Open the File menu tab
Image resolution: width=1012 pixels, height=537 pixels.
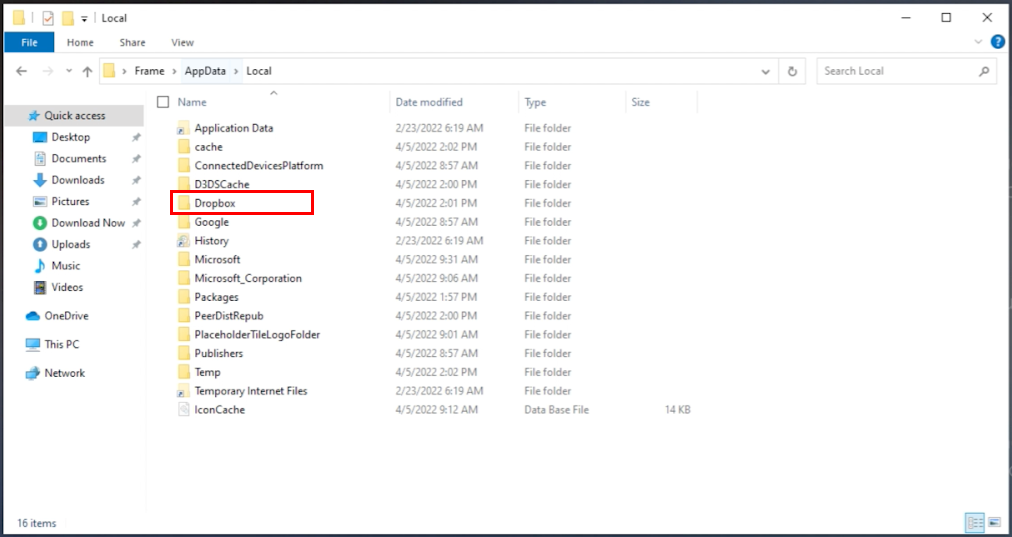click(x=29, y=42)
